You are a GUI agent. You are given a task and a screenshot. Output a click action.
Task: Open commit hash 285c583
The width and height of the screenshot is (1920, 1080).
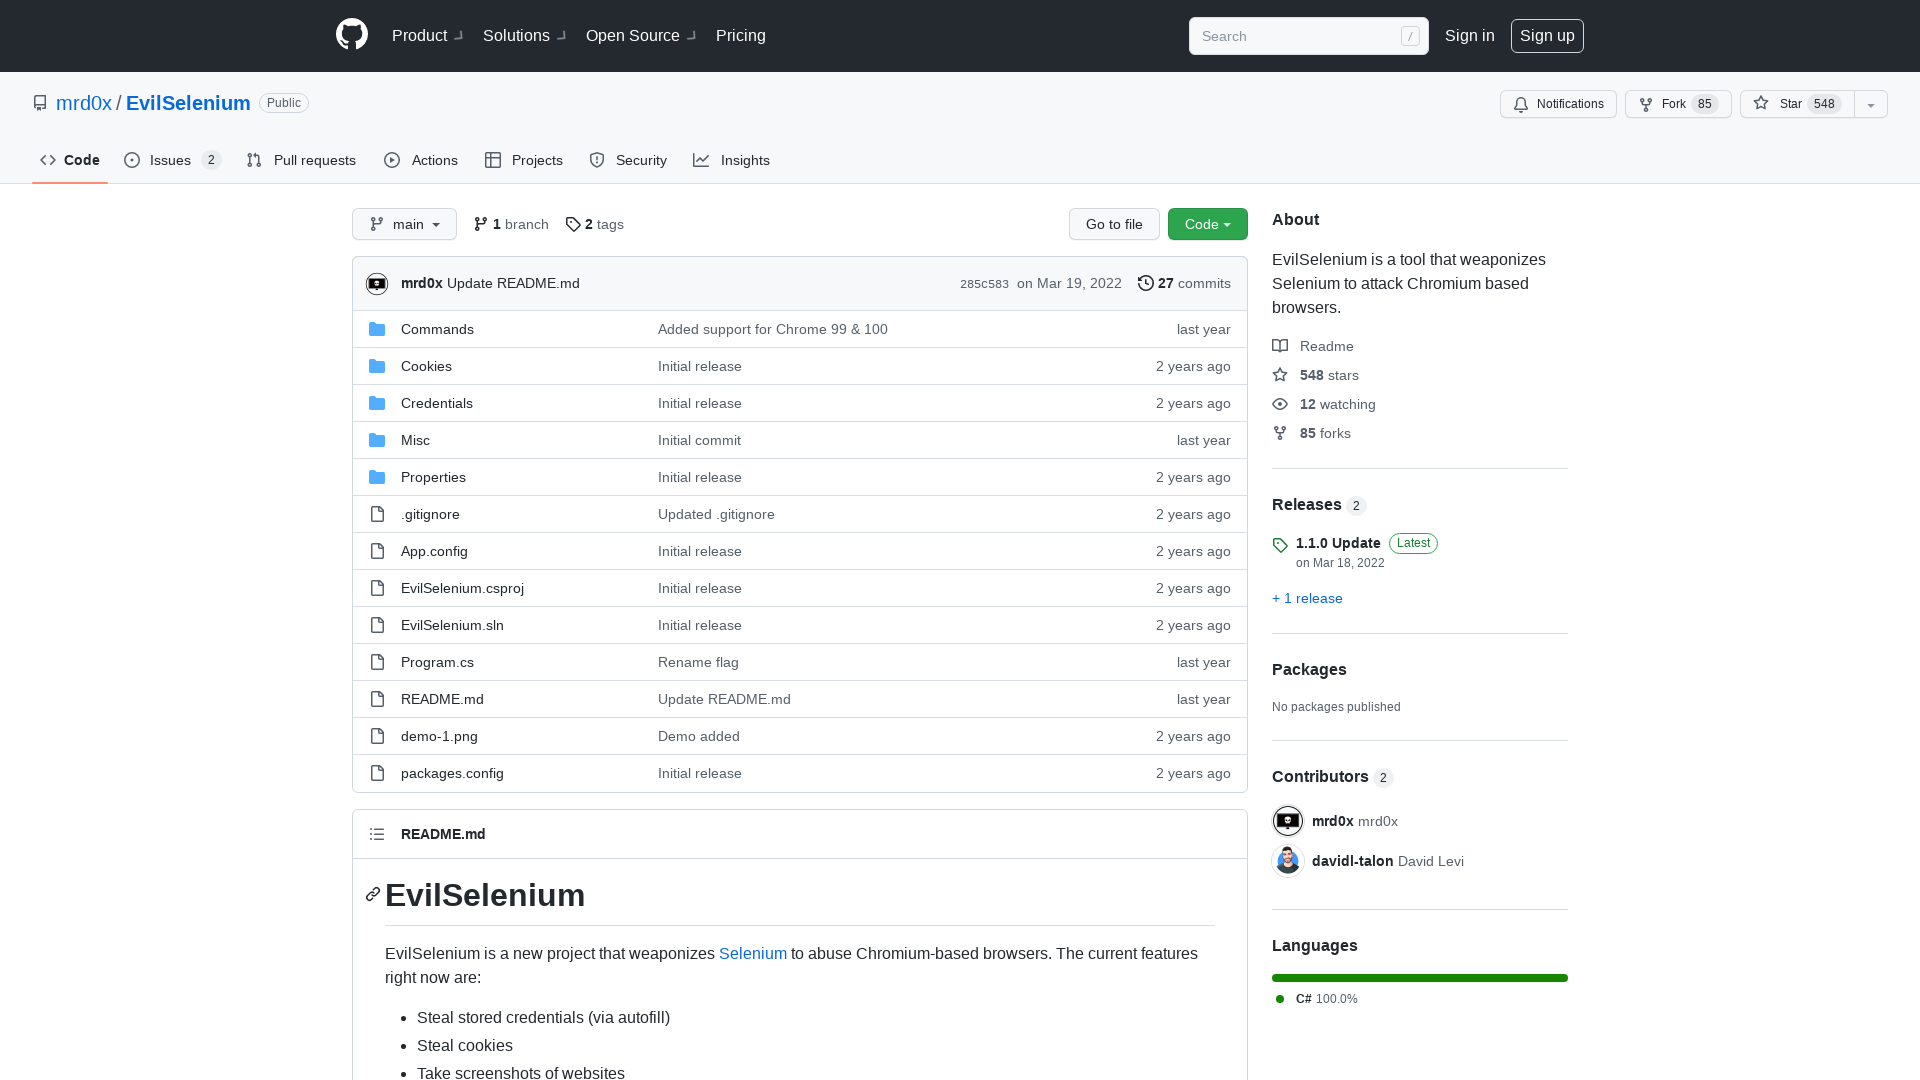[x=984, y=284]
